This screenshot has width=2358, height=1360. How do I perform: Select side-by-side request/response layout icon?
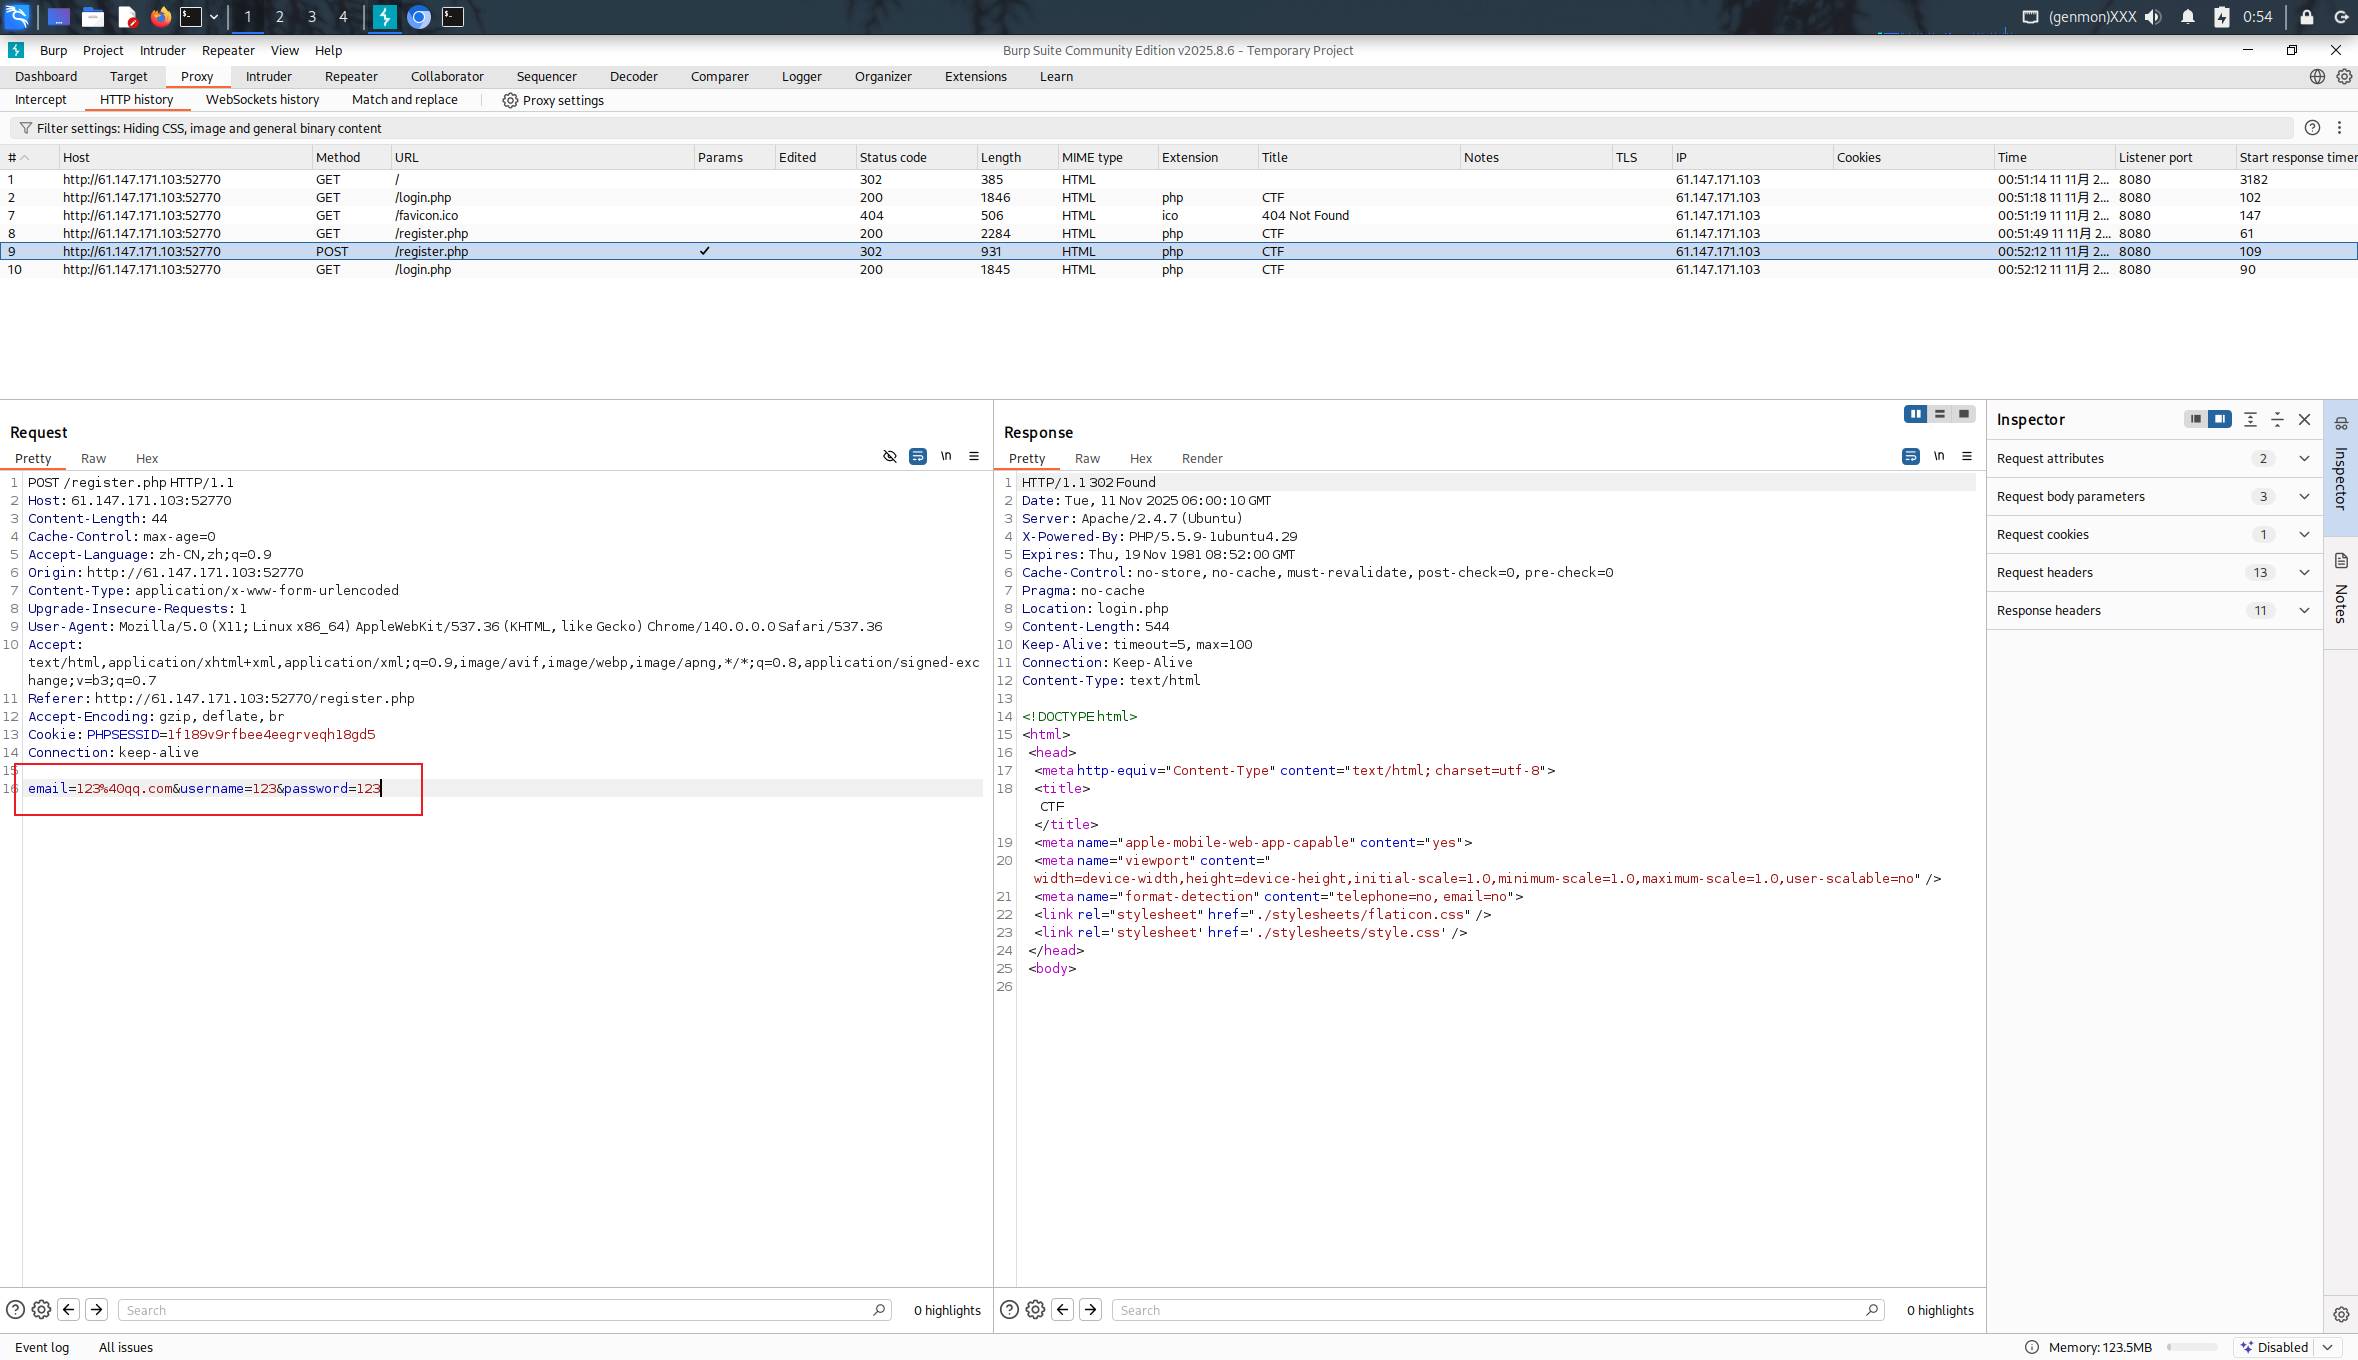point(1915,414)
